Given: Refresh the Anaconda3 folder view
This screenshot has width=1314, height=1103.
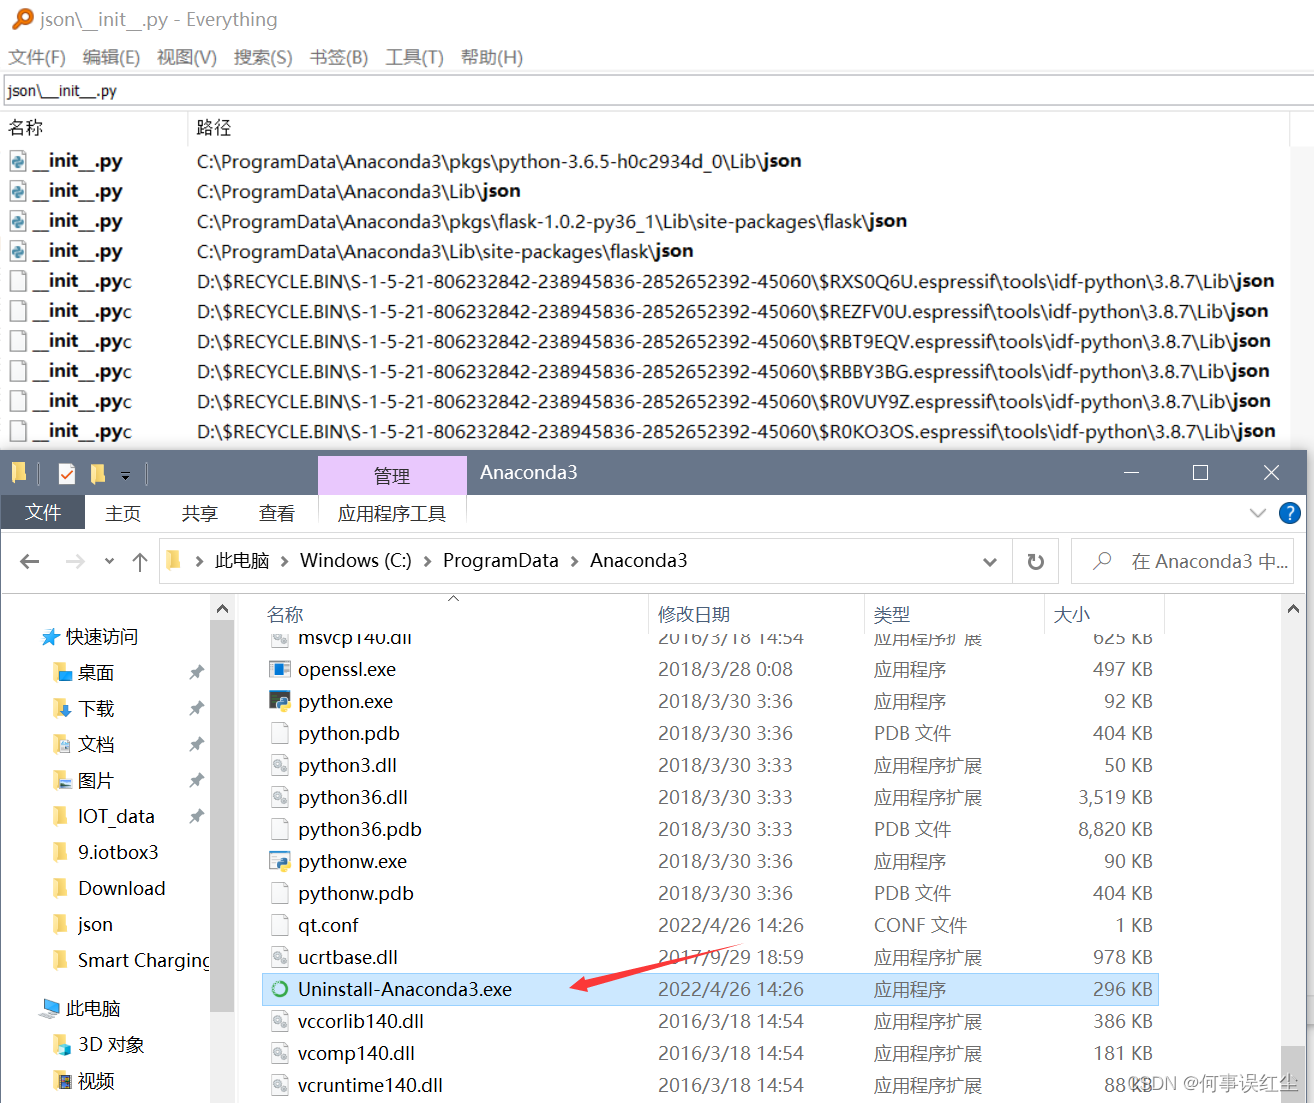Looking at the screenshot, I should 1036,561.
